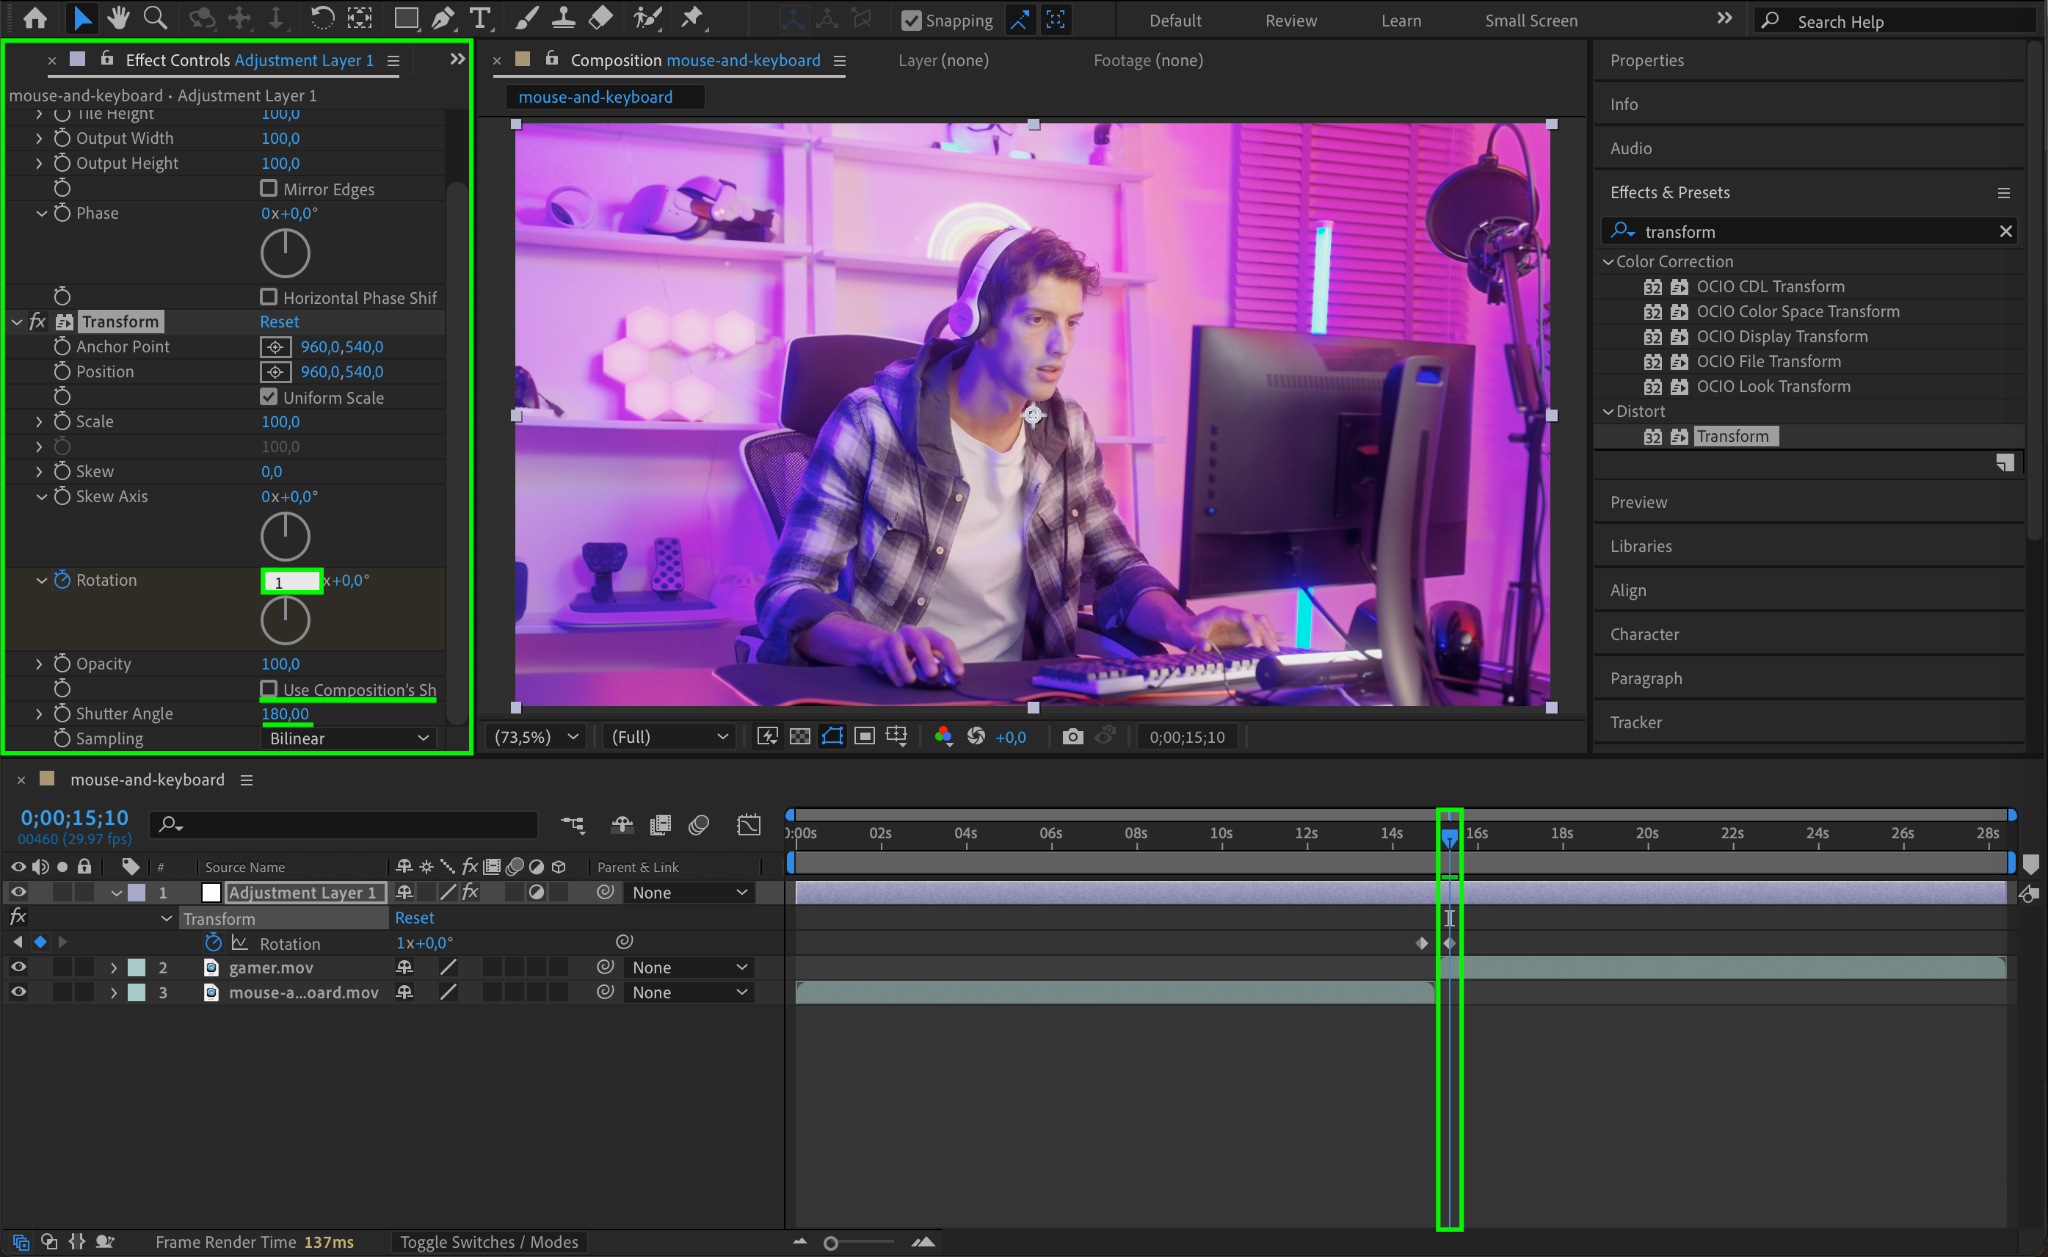Switch to the Review workspace
This screenshot has height=1257, width=2048.
[x=1290, y=20]
